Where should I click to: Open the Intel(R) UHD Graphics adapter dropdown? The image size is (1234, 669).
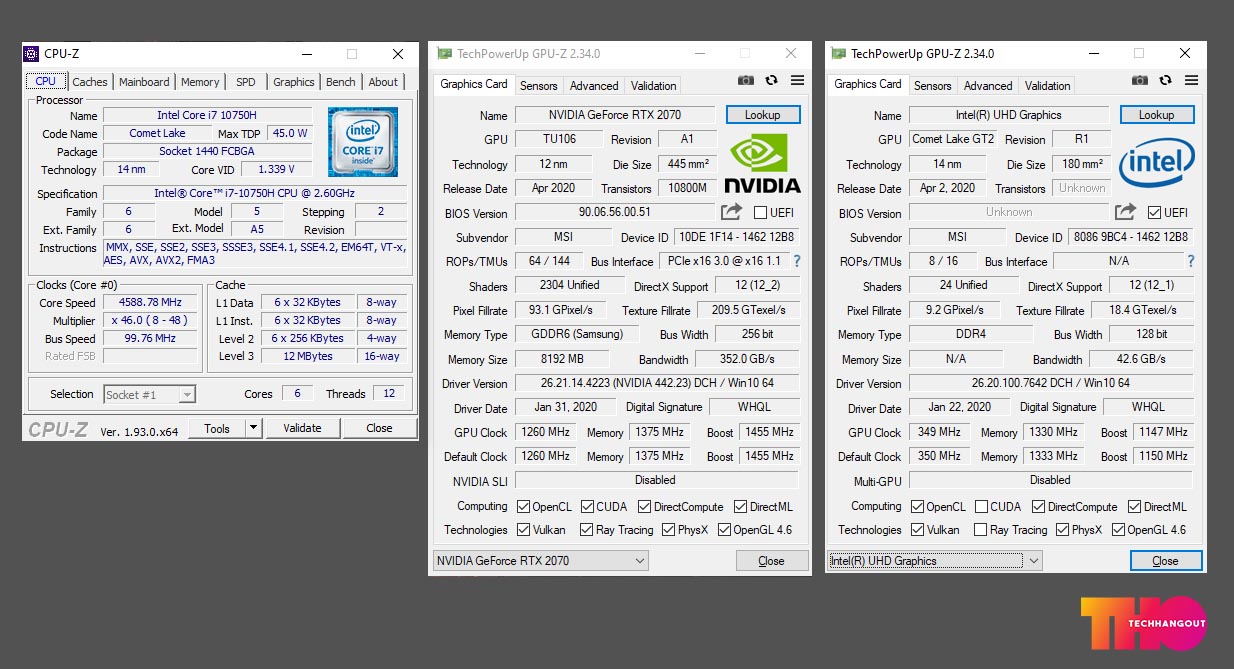click(x=935, y=560)
